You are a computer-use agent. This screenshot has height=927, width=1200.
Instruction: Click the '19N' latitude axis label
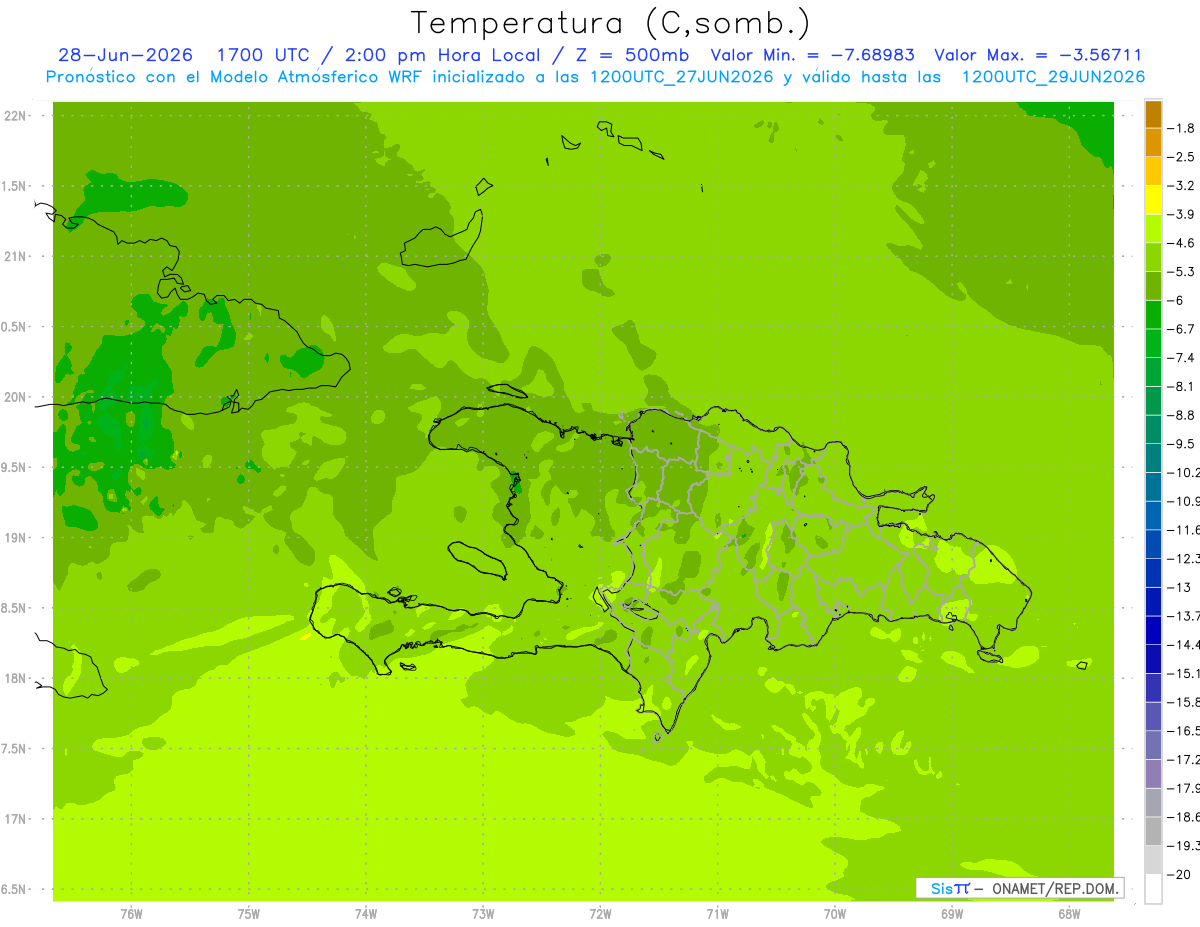pos(14,538)
